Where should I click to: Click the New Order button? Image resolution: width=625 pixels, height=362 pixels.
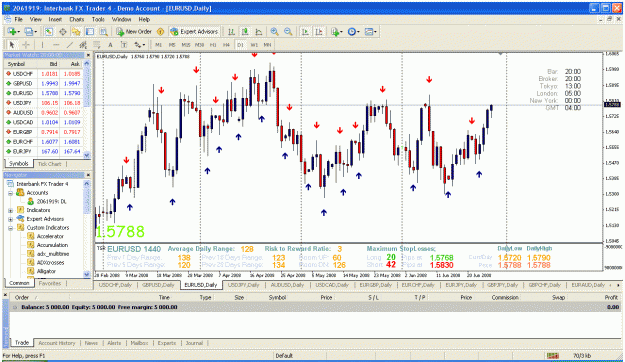(x=134, y=31)
